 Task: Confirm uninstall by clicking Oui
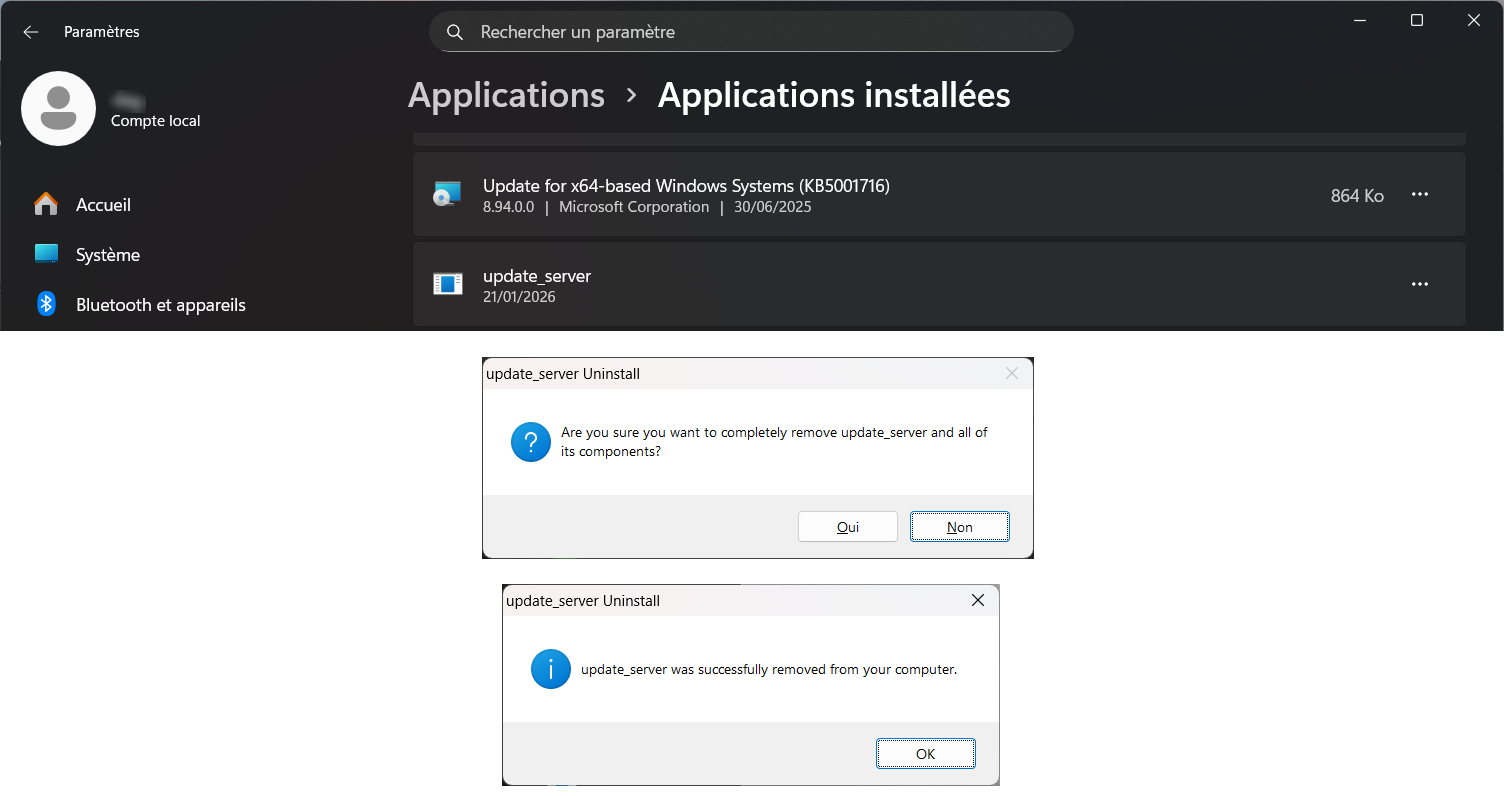847,527
